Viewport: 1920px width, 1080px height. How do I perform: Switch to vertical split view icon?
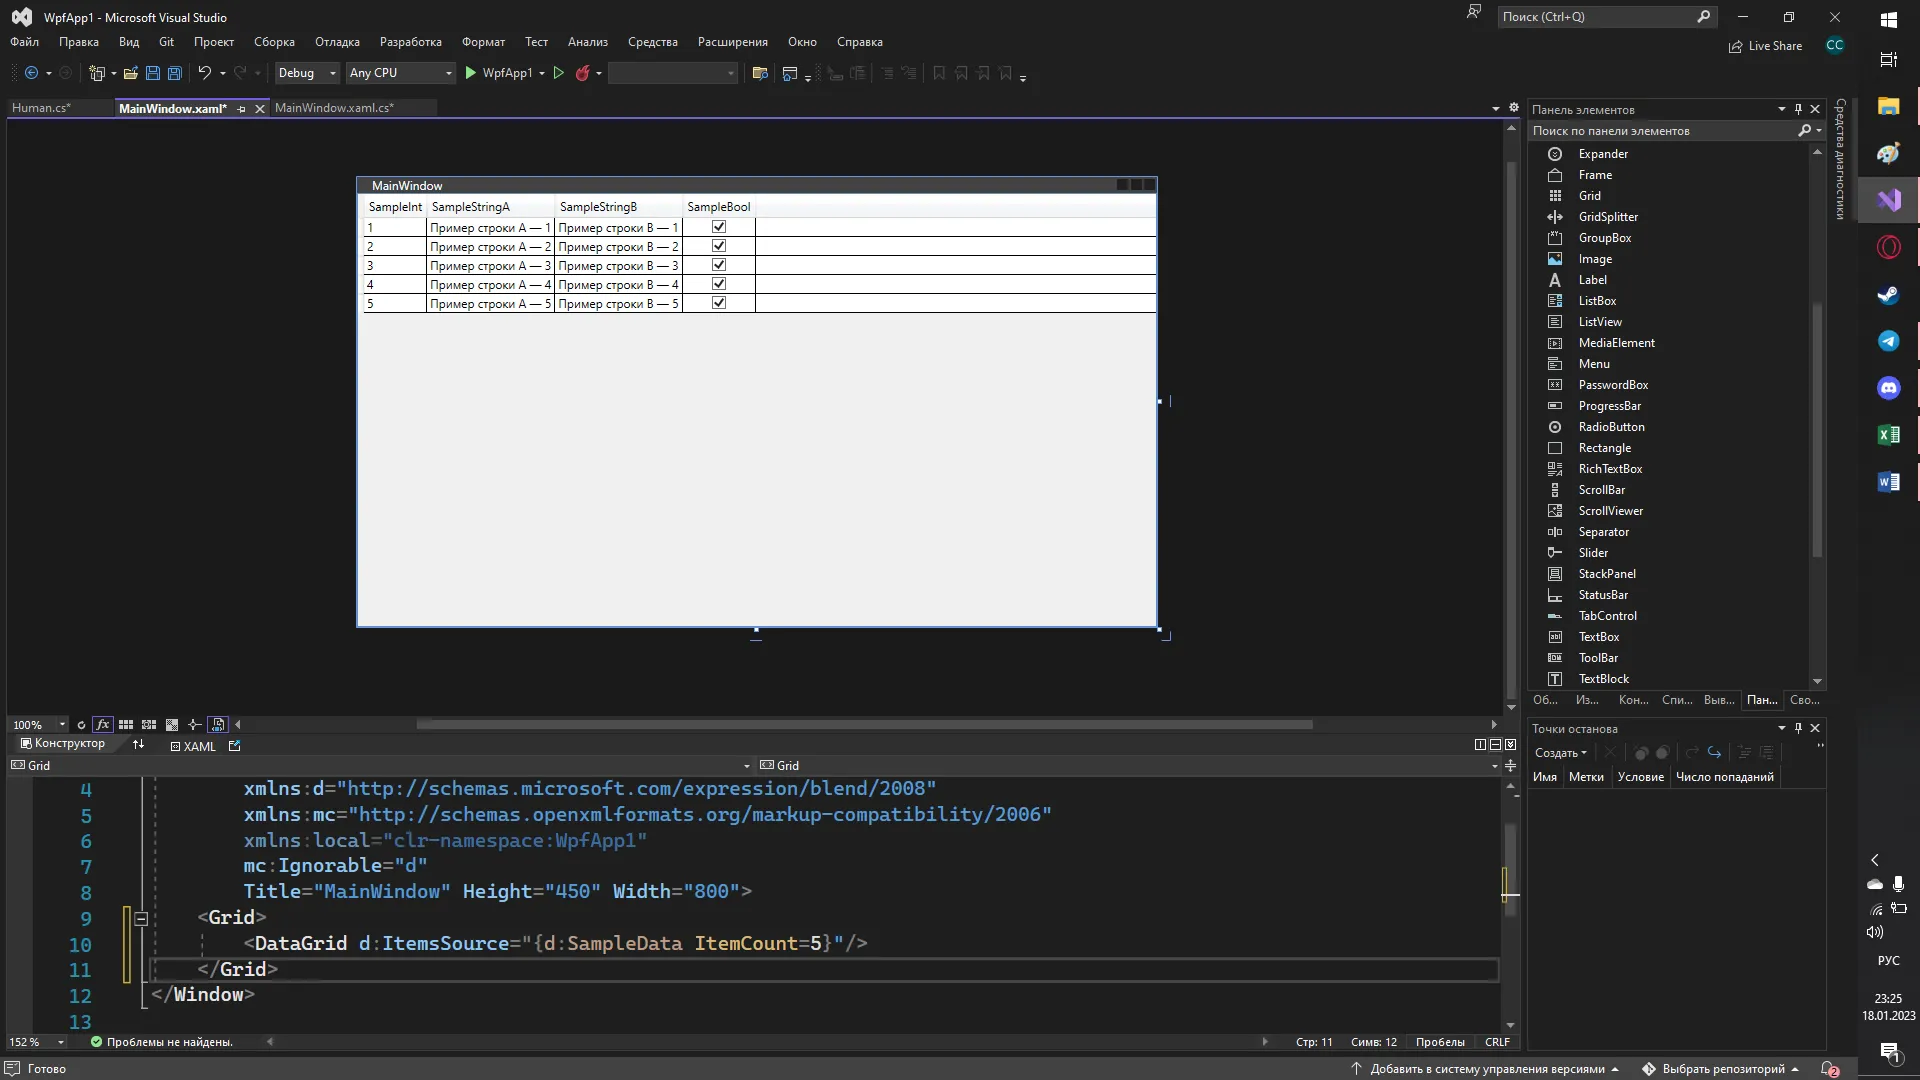pos(1480,745)
